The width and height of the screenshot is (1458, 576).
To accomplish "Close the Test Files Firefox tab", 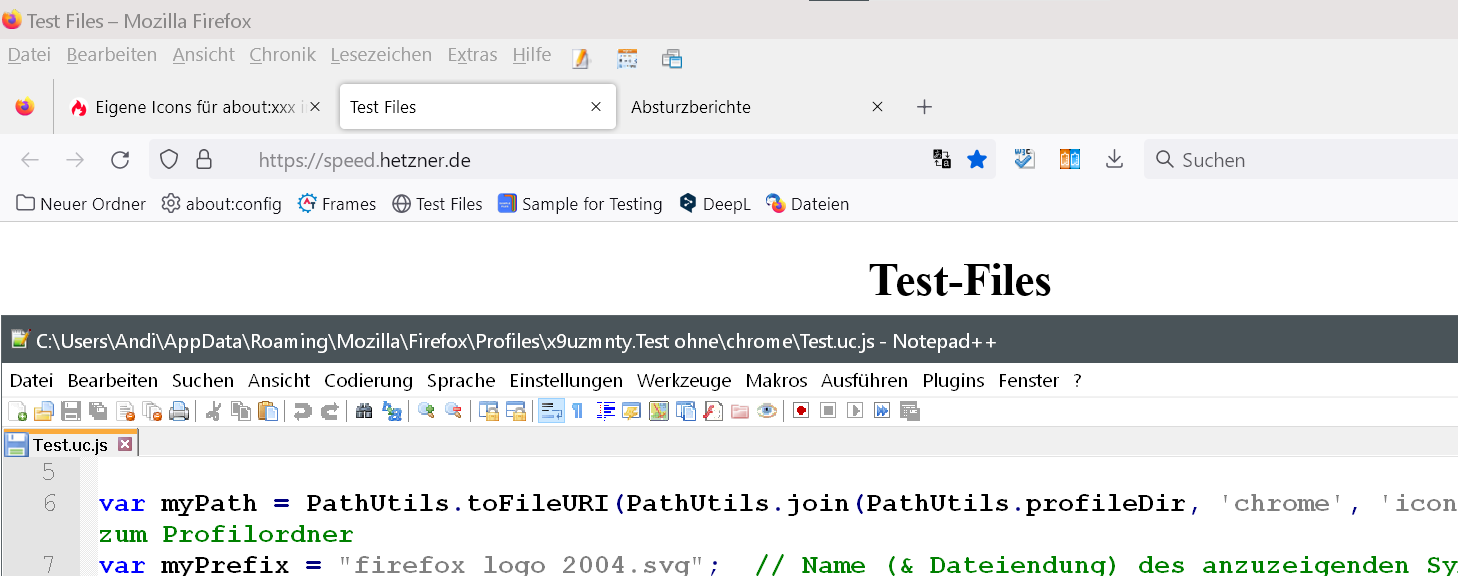I will [x=596, y=107].
